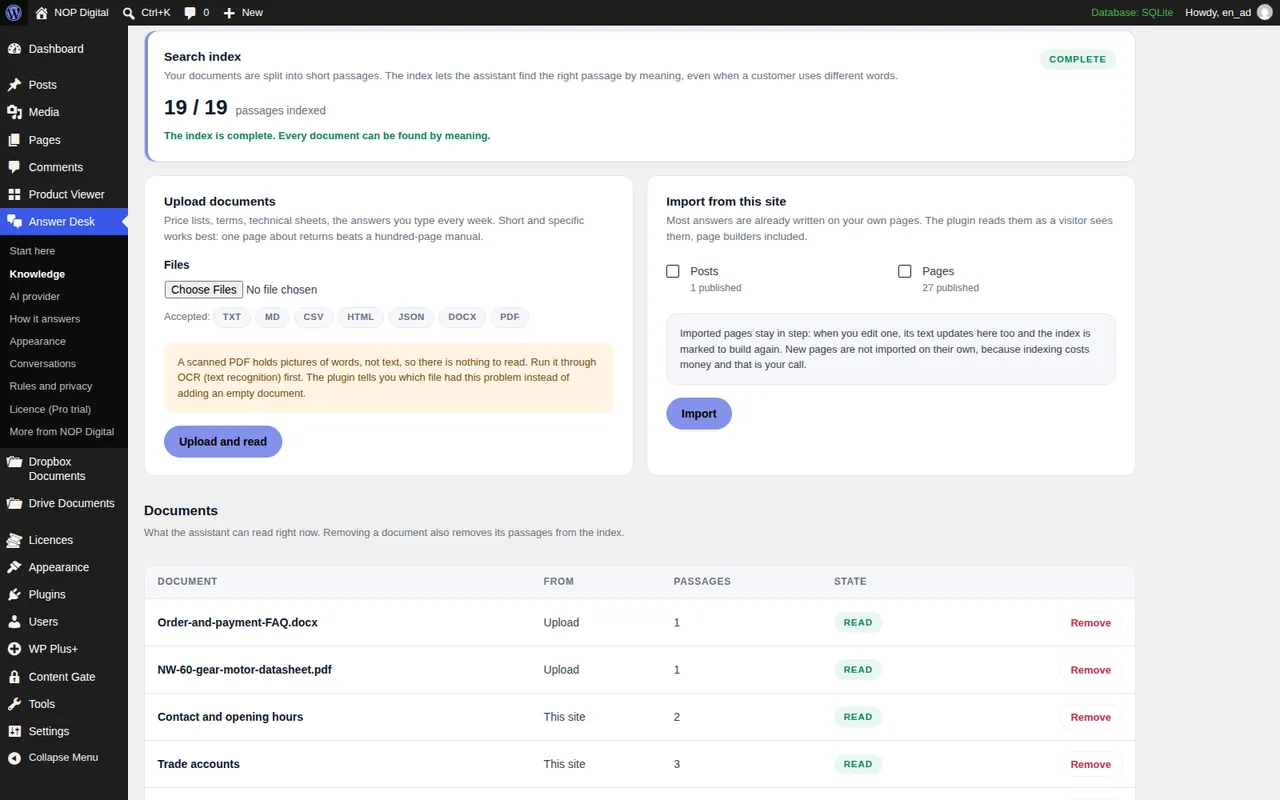The width and height of the screenshot is (1280, 800).
Task: Click the DOCX accepted format chip
Action: click(x=462, y=317)
